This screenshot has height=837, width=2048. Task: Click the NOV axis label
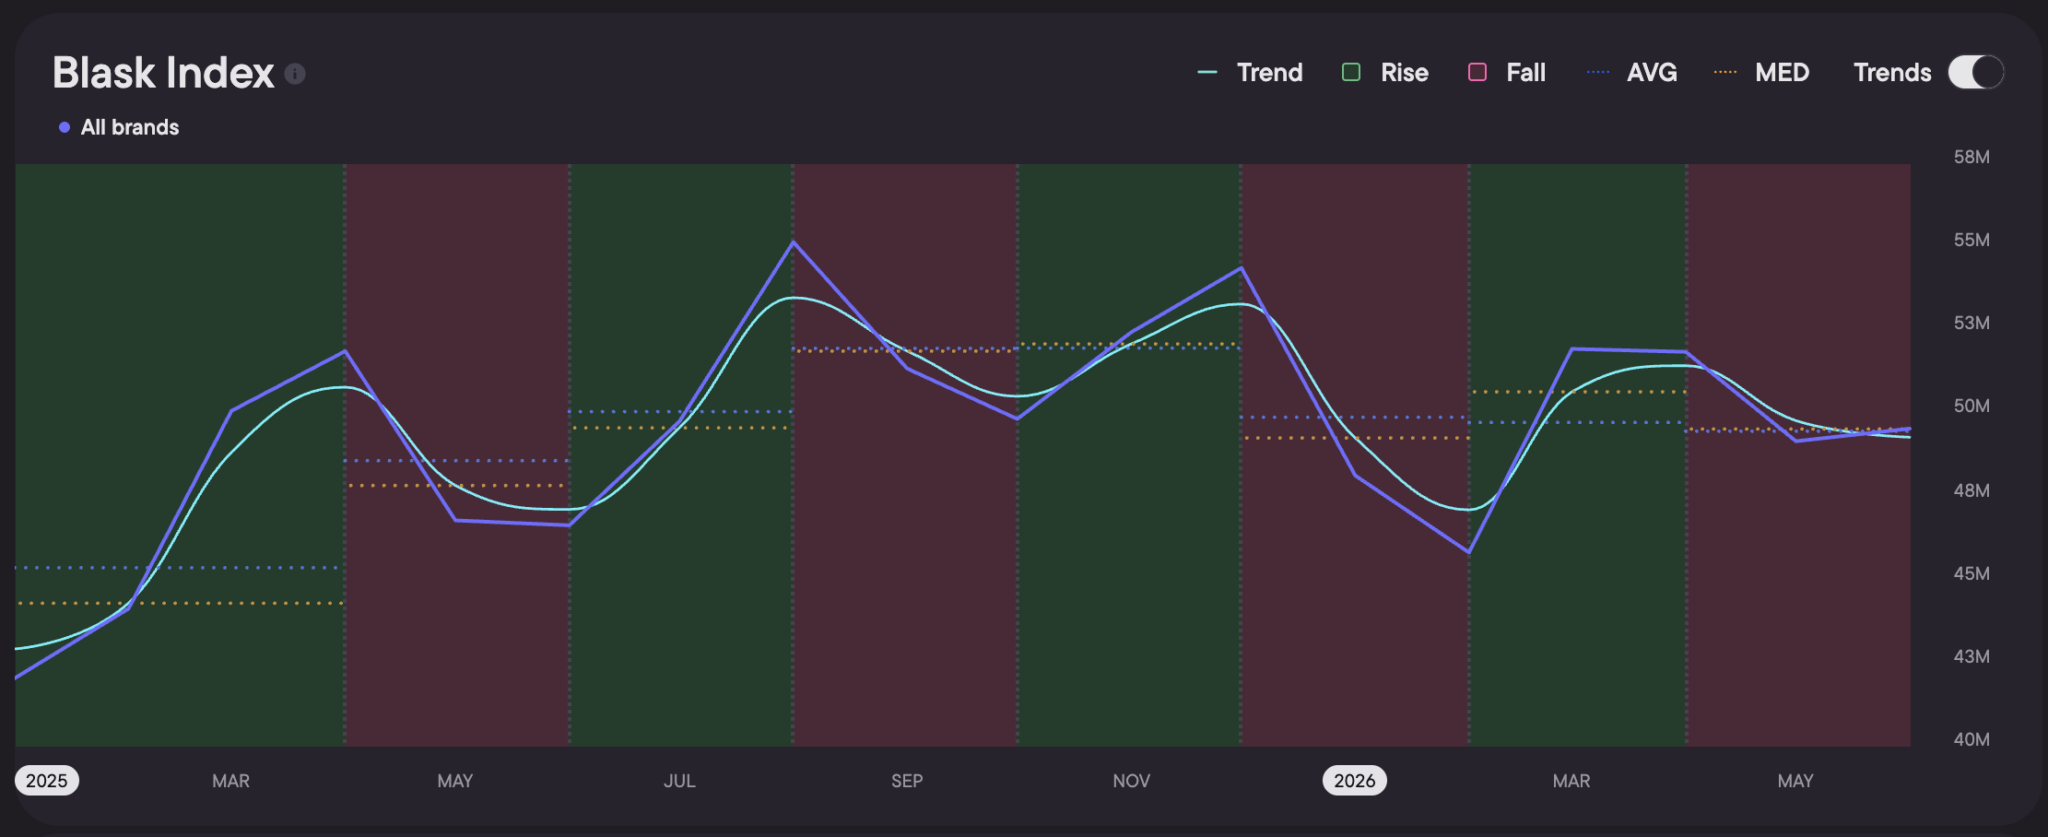1131,781
